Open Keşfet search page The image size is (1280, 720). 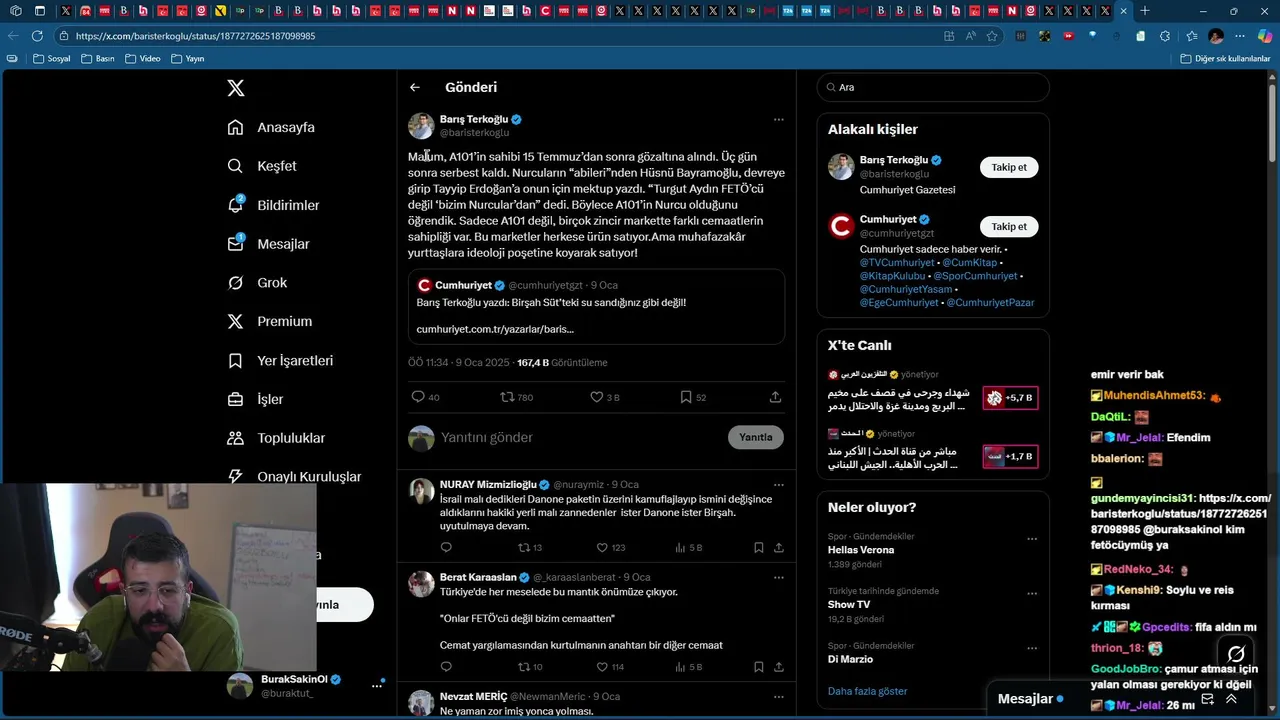[x=262, y=166]
